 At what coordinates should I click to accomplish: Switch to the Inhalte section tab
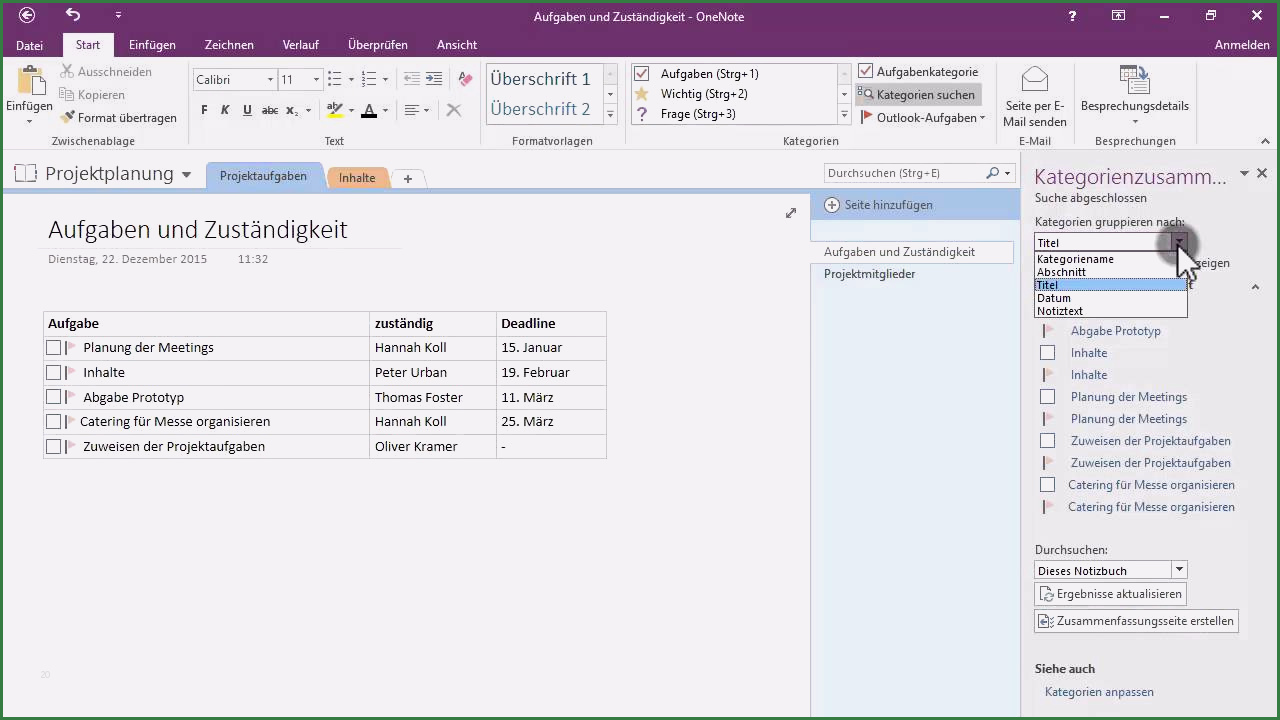tap(357, 178)
